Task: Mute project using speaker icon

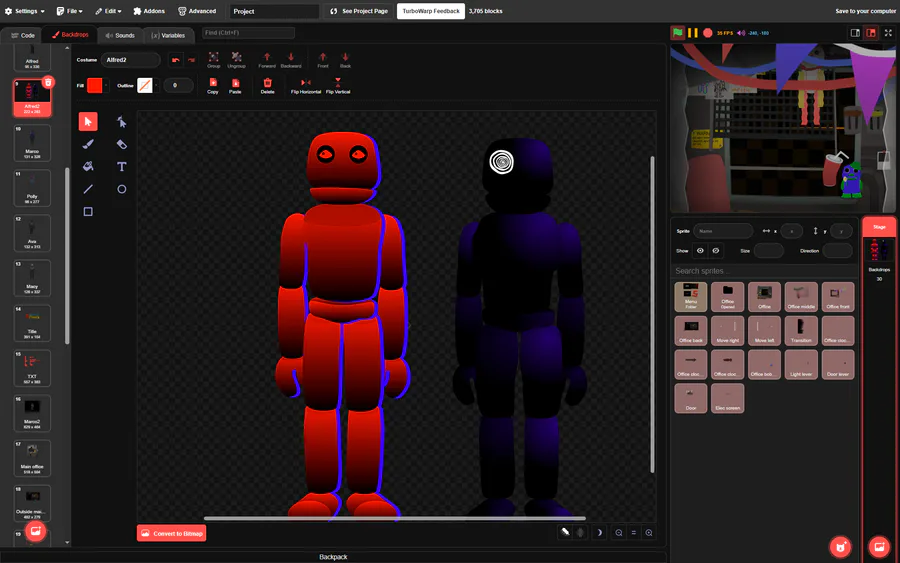Action: (741, 33)
